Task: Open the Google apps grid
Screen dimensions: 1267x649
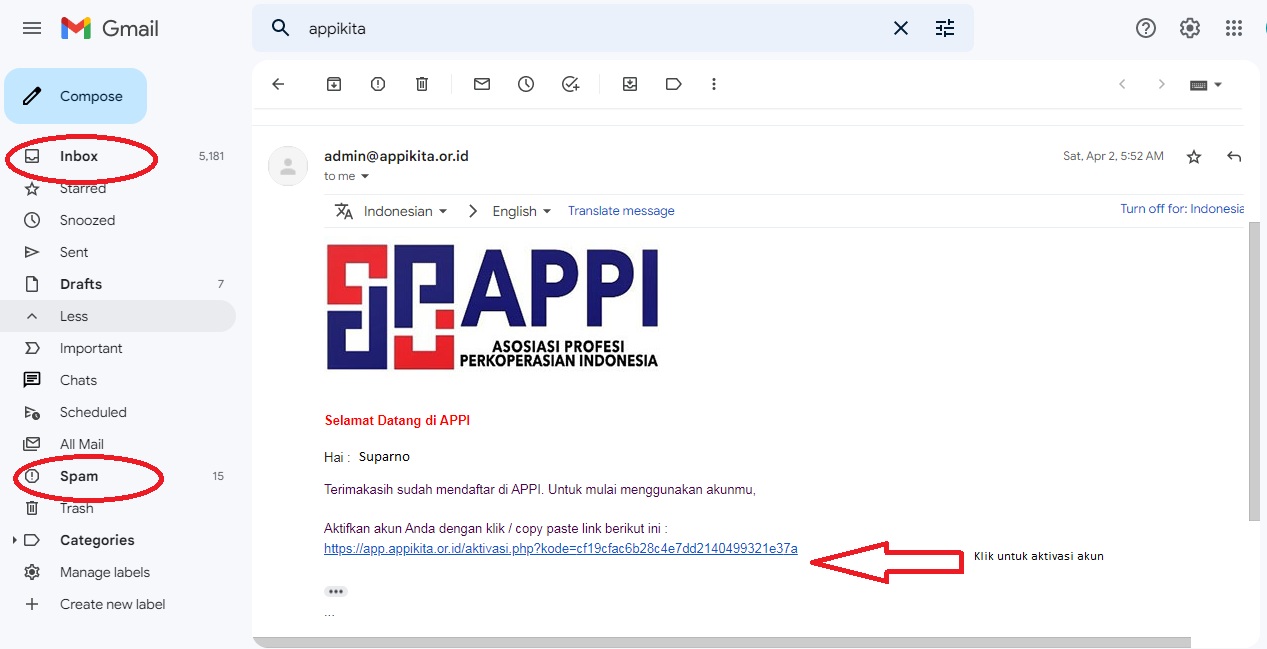Action: [x=1234, y=28]
